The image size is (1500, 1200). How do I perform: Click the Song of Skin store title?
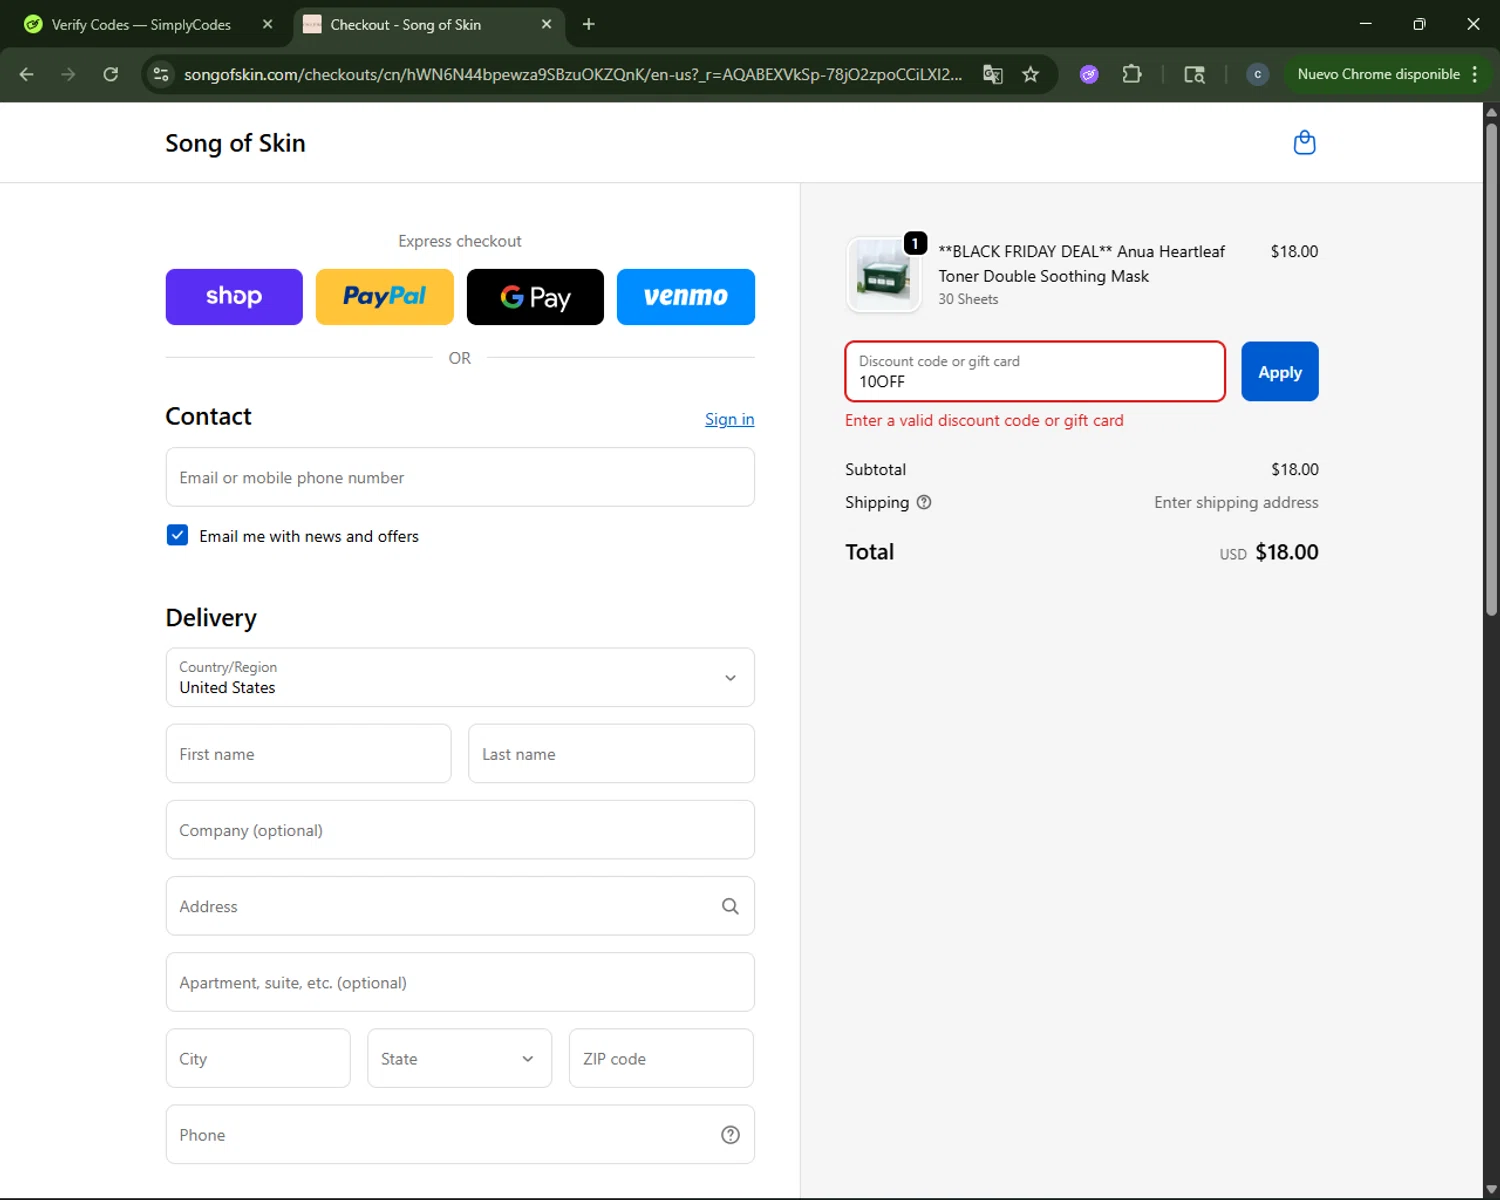tap(235, 143)
